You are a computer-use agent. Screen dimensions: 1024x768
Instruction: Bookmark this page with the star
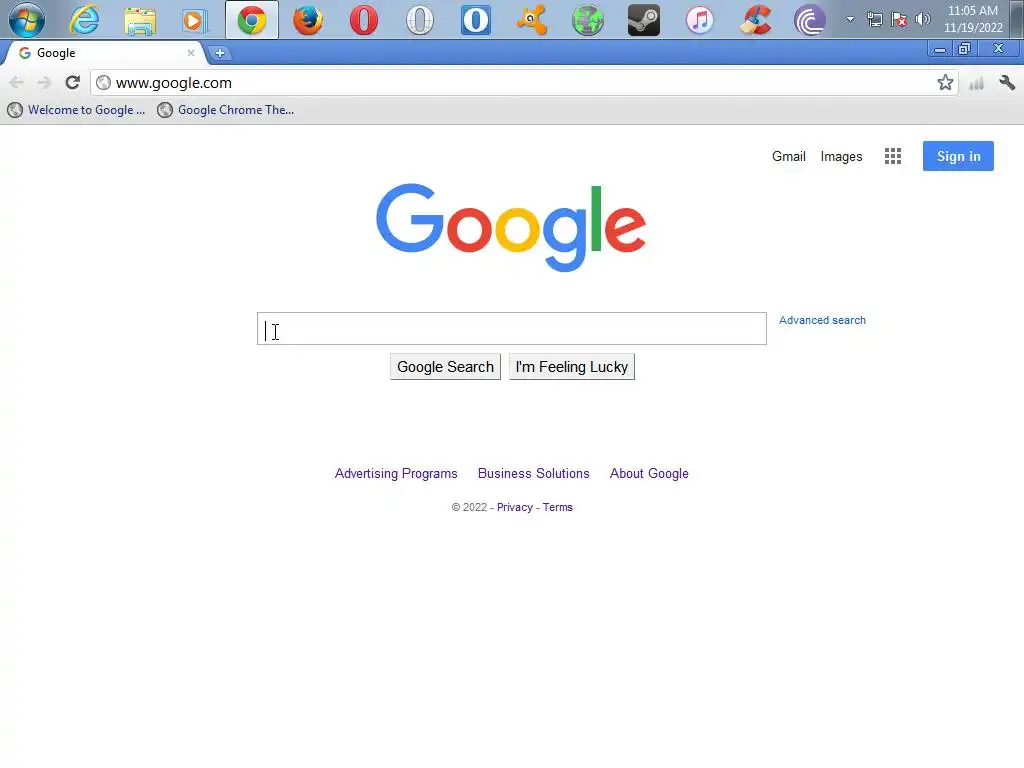pos(945,82)
